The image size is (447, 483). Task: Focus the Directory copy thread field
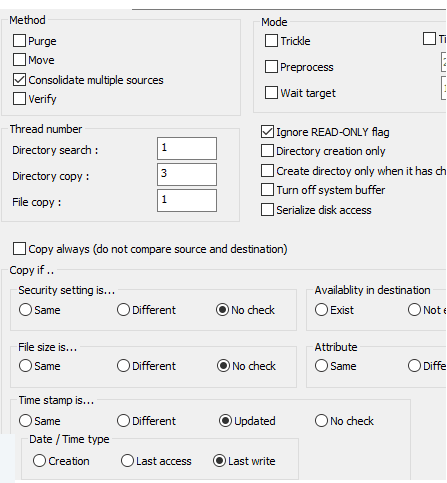[187, 174]
